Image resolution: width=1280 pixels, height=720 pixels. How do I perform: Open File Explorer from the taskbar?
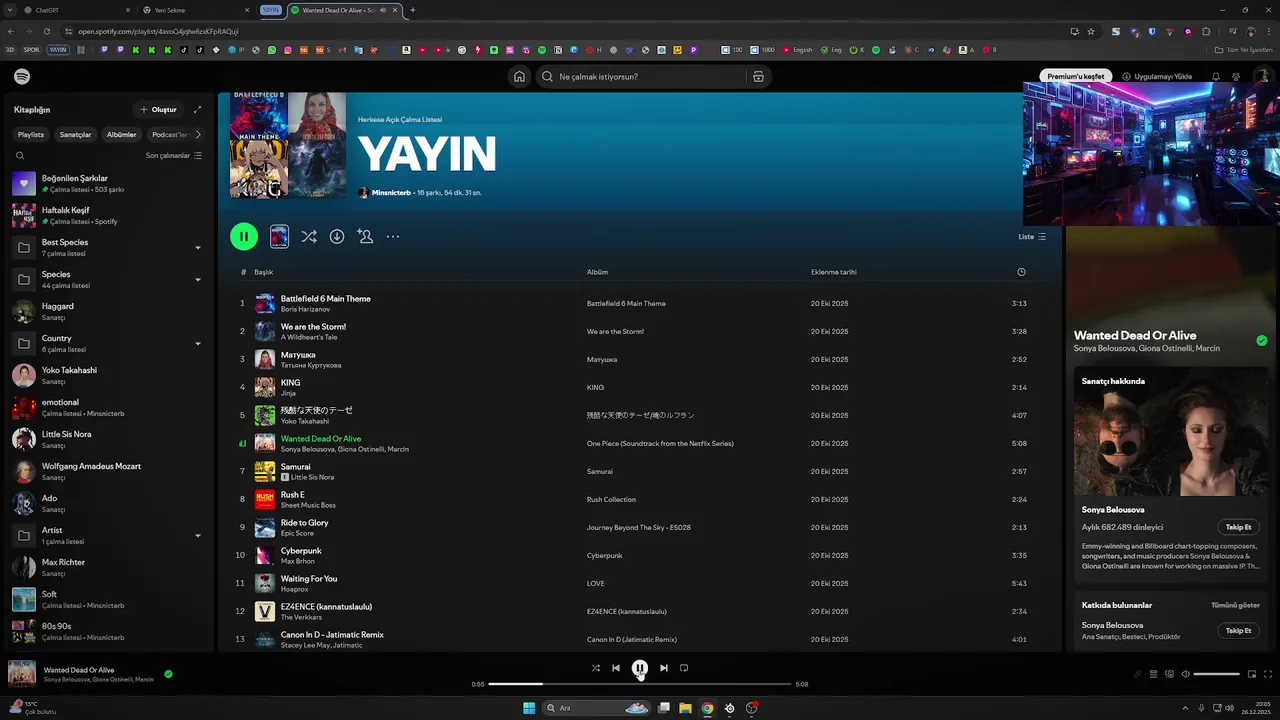click(x=685, y=708)
